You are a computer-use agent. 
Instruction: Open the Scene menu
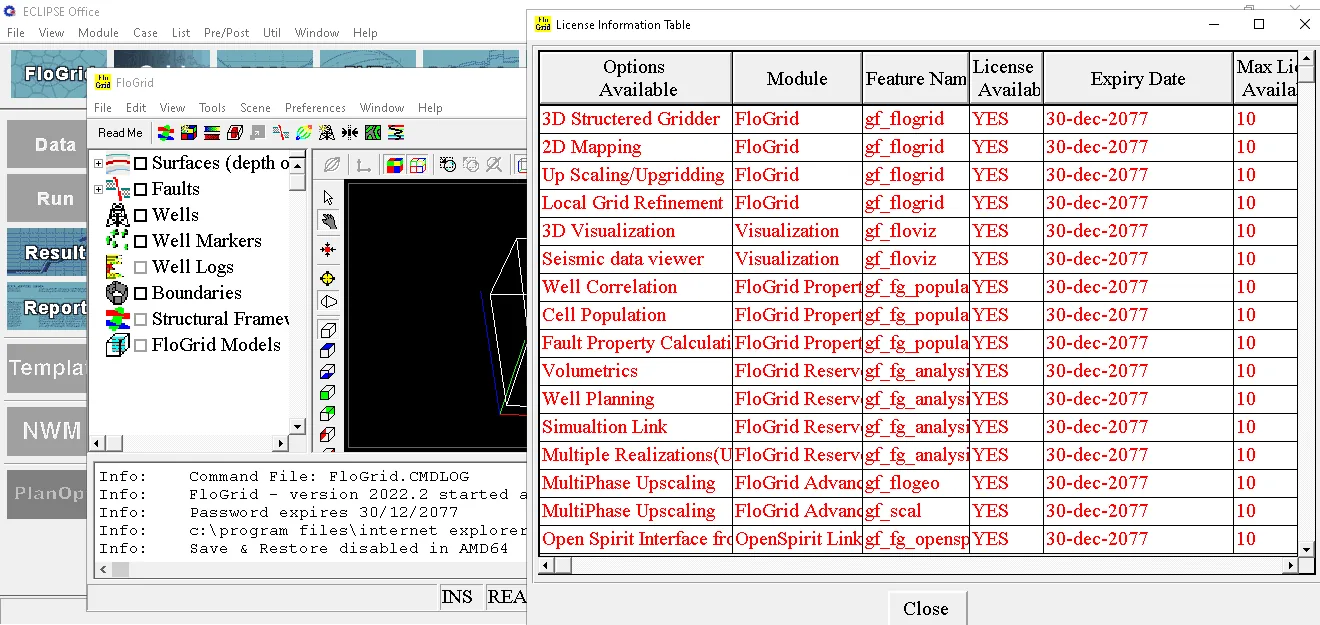click(255, 108)
